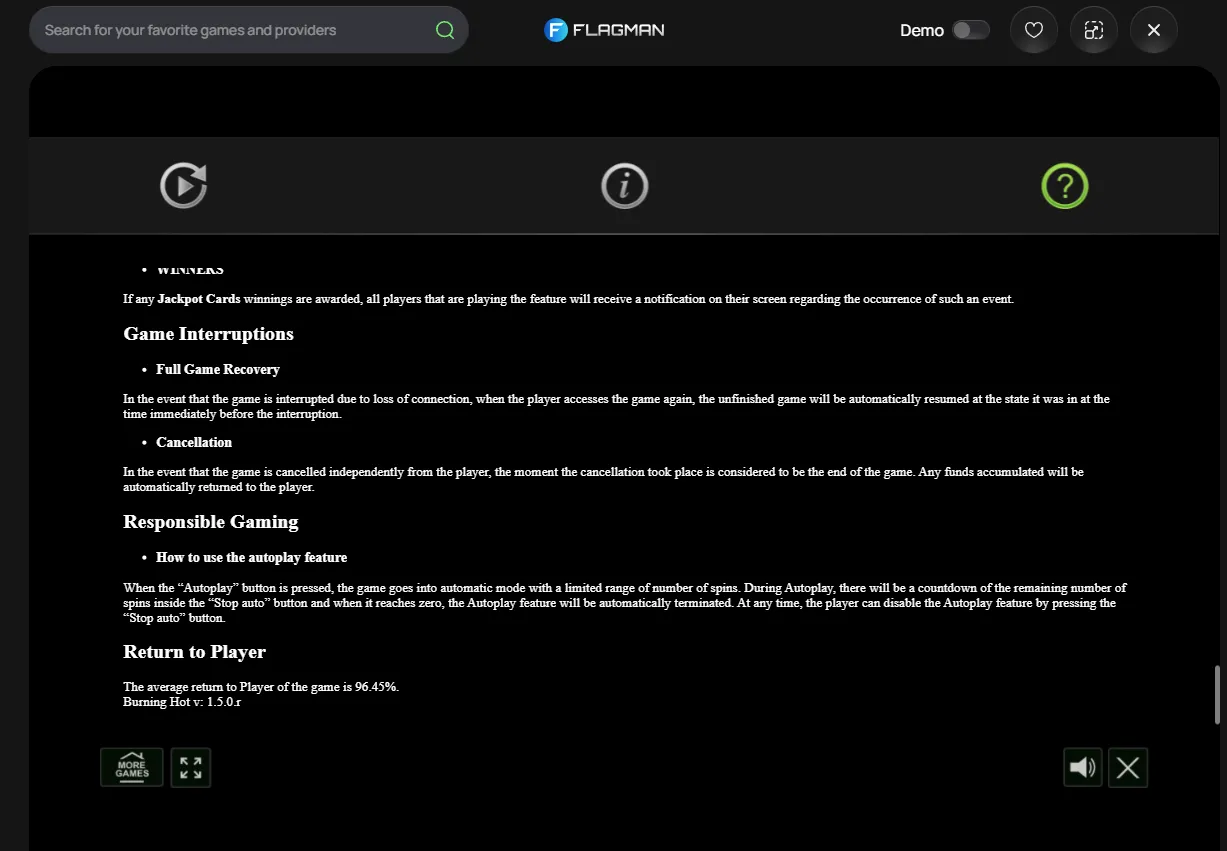This screenshot has width=1227, height=851.
Task: Click the bold Jackpot Cards text
Action: 198,299
